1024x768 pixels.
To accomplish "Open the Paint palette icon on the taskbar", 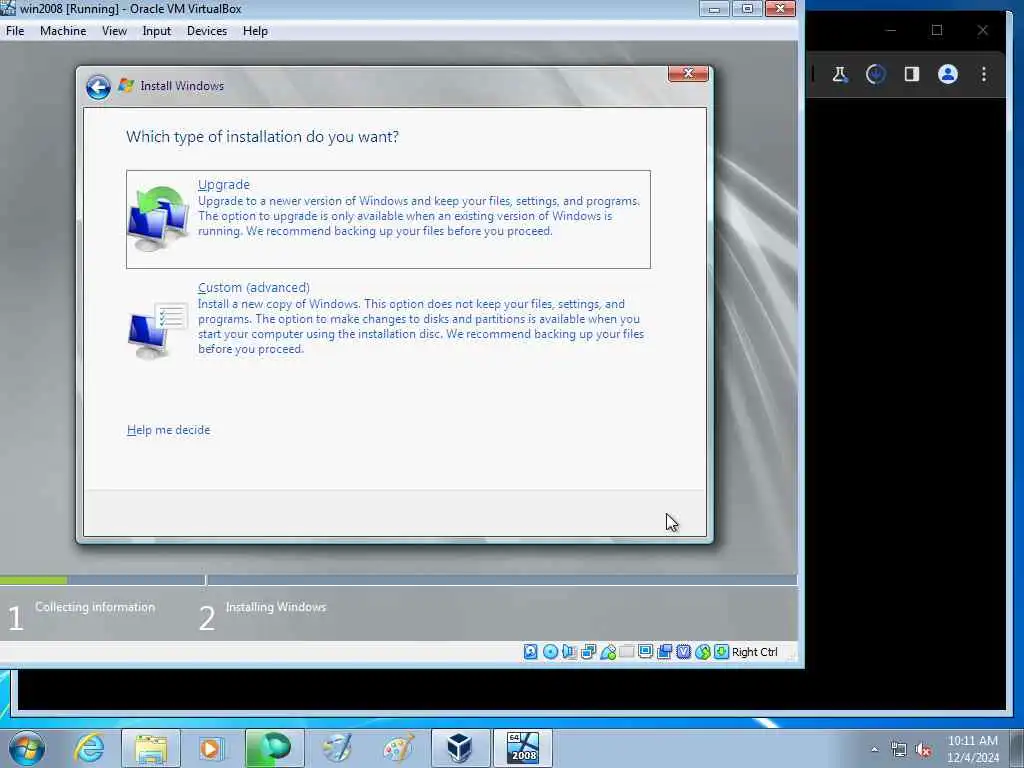I will (x=398, y=748).
